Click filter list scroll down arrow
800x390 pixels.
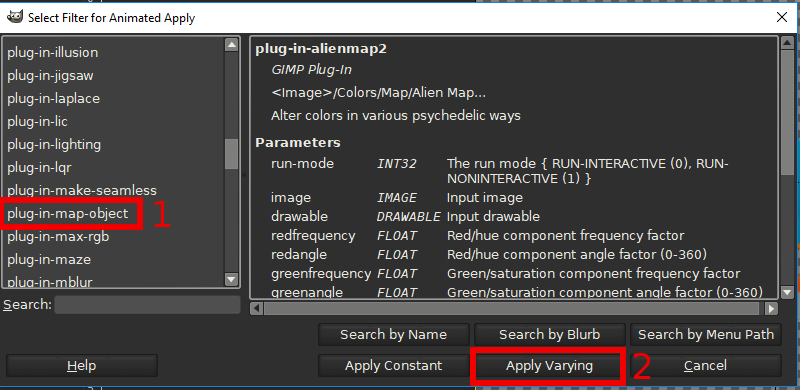(x=232, y=279)
